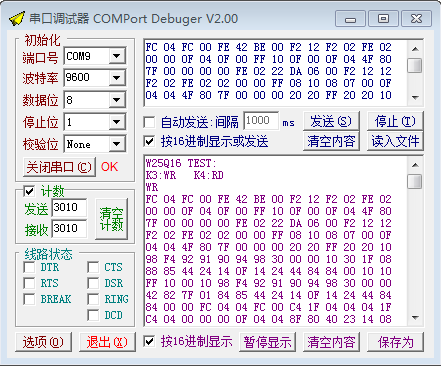Toggle the RTS checkbox
Image resolution: width=441 pixels, height=366 pixels.
[29, 283]
